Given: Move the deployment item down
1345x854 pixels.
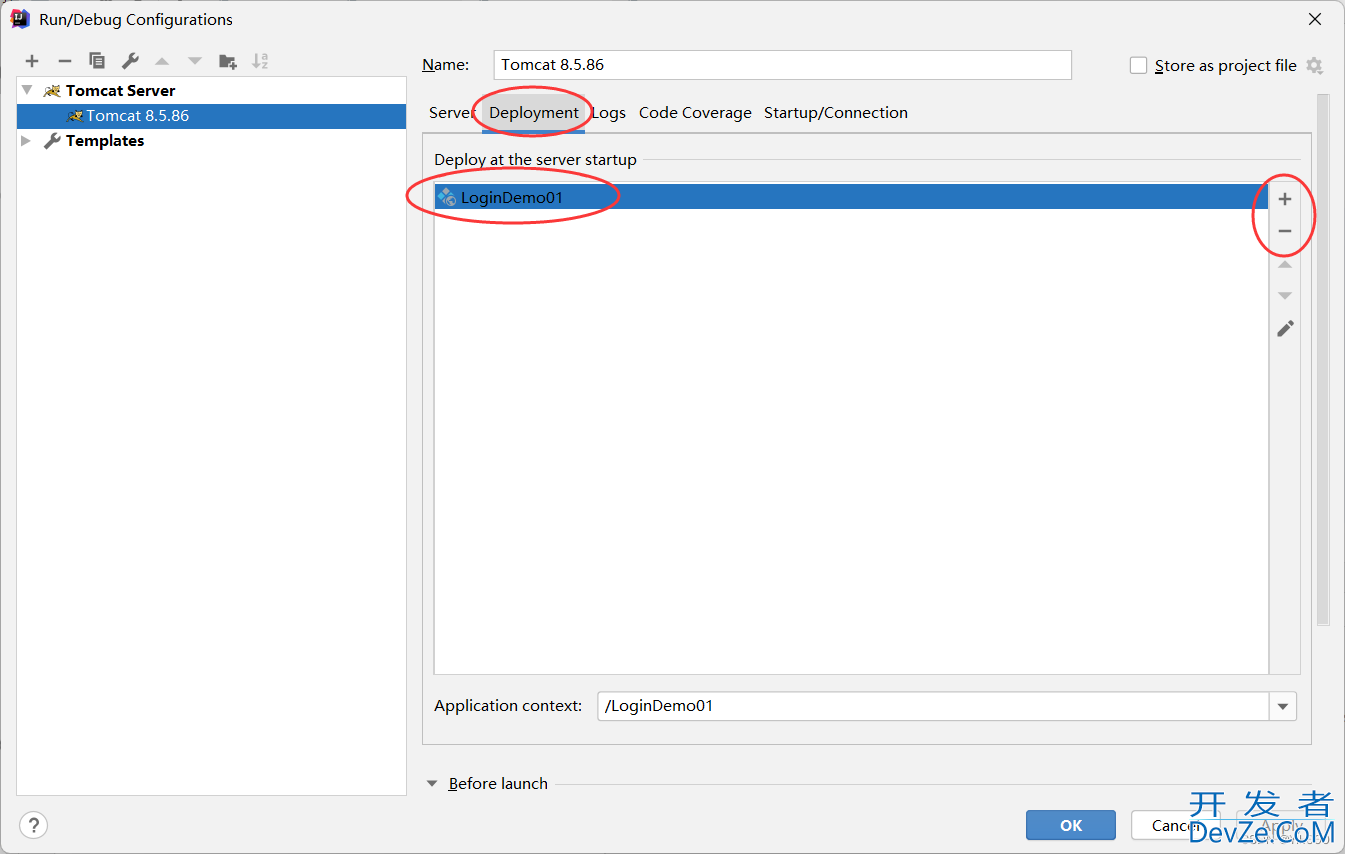Looking at the screenshot, I should (x=1285, y=296).
